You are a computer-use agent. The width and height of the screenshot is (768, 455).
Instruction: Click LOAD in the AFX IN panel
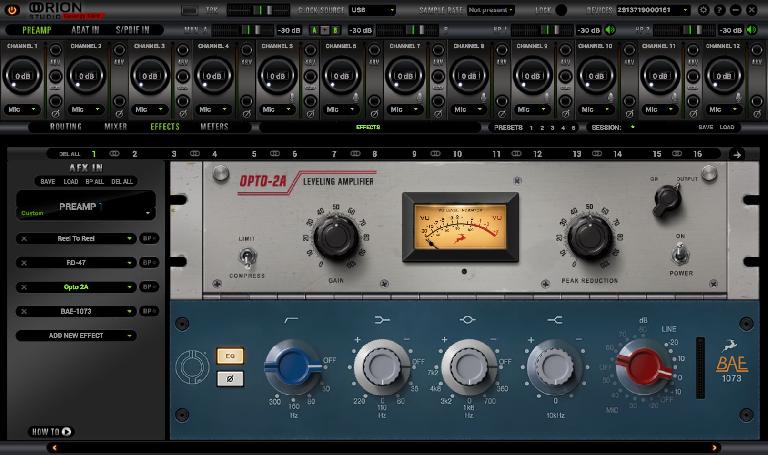click(71, 182)
